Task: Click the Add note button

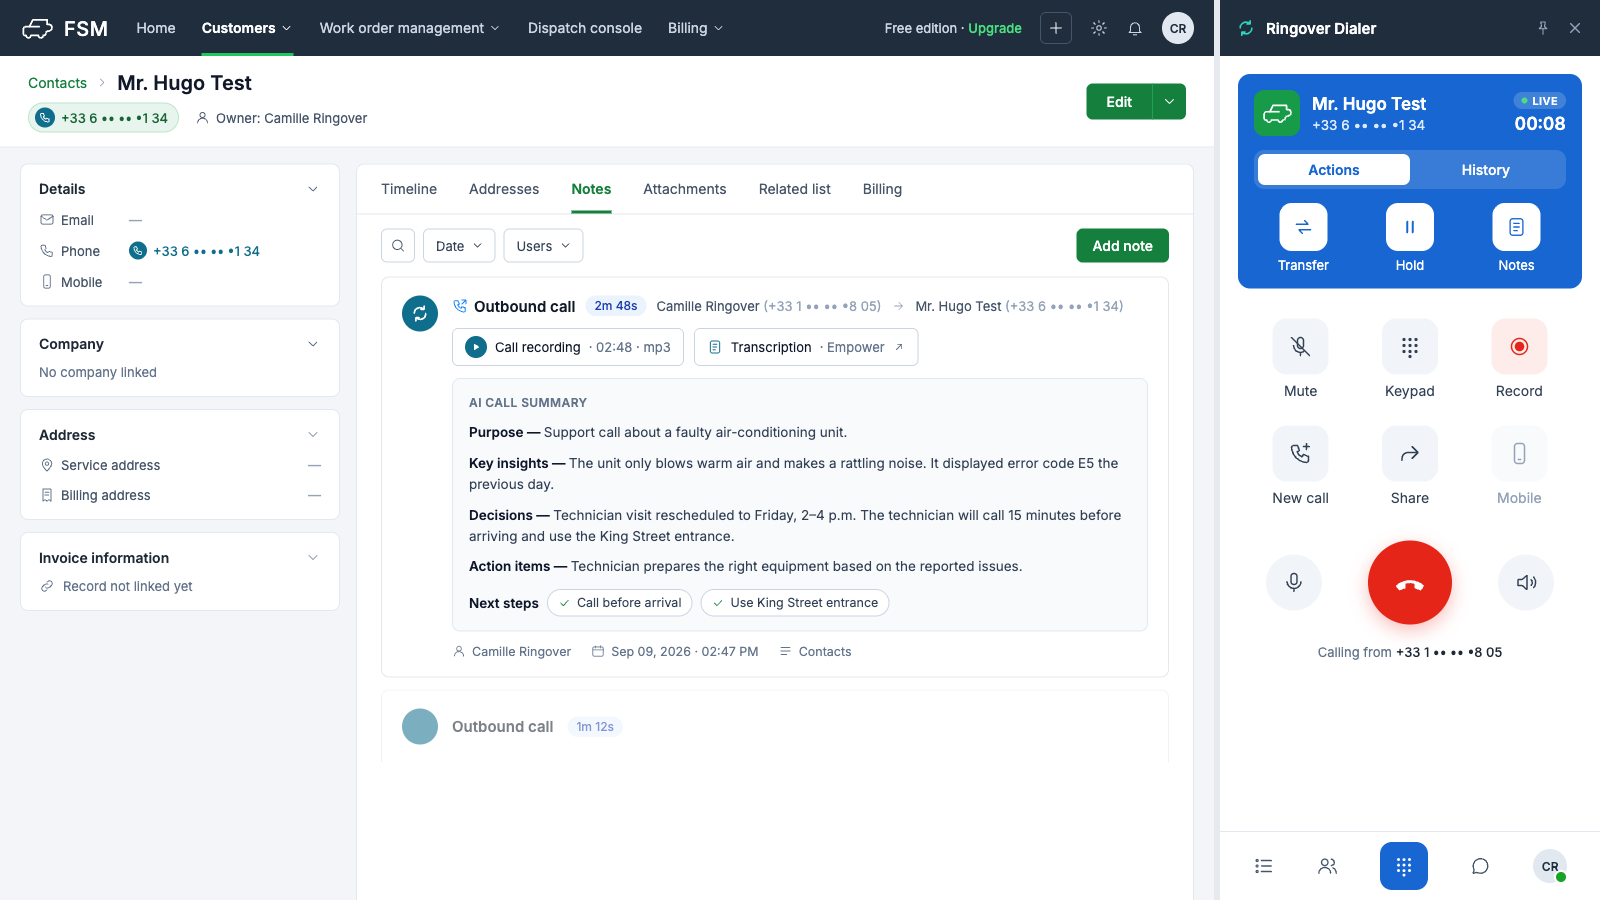Action: click(1122, 246)
